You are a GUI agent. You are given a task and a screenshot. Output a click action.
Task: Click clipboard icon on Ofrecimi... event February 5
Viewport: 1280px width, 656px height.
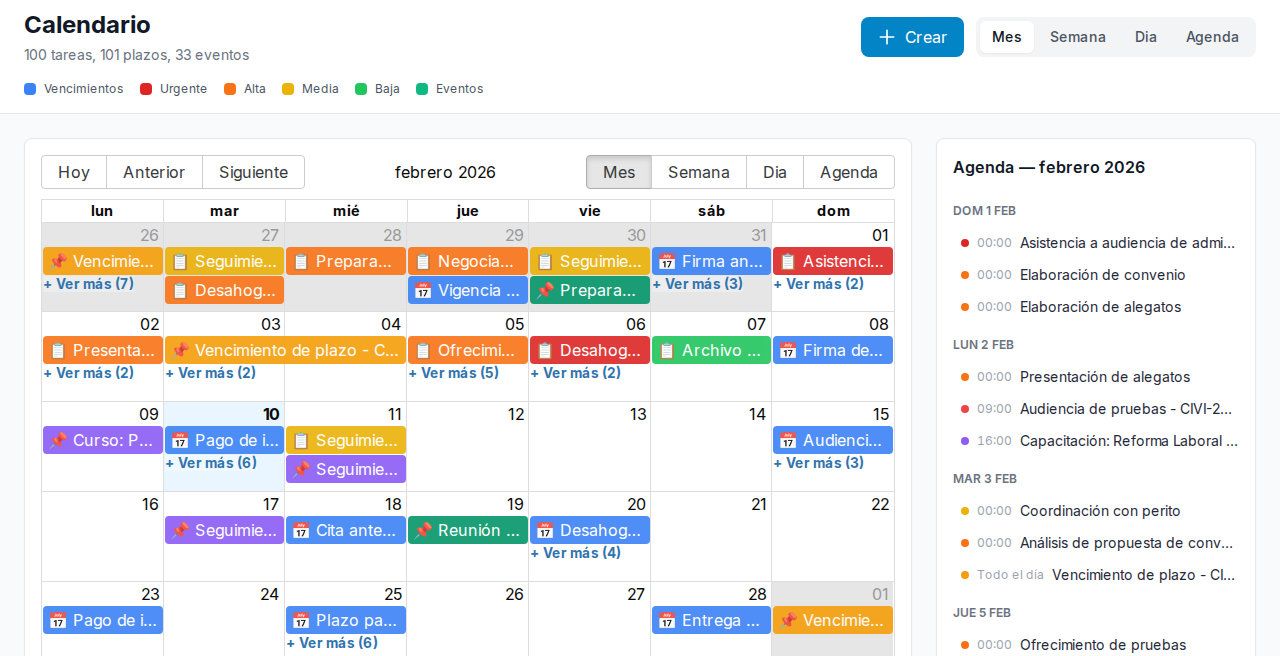(423, 351)
